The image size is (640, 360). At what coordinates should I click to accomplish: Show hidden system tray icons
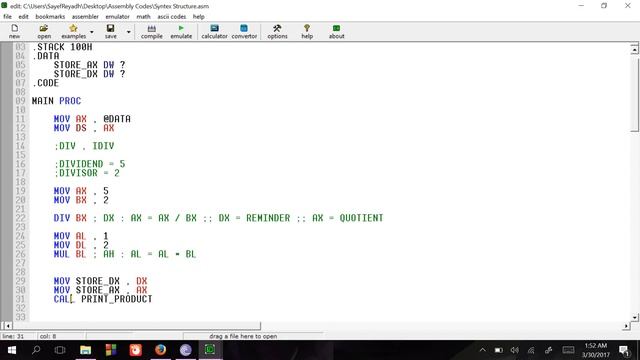(482, 350)
